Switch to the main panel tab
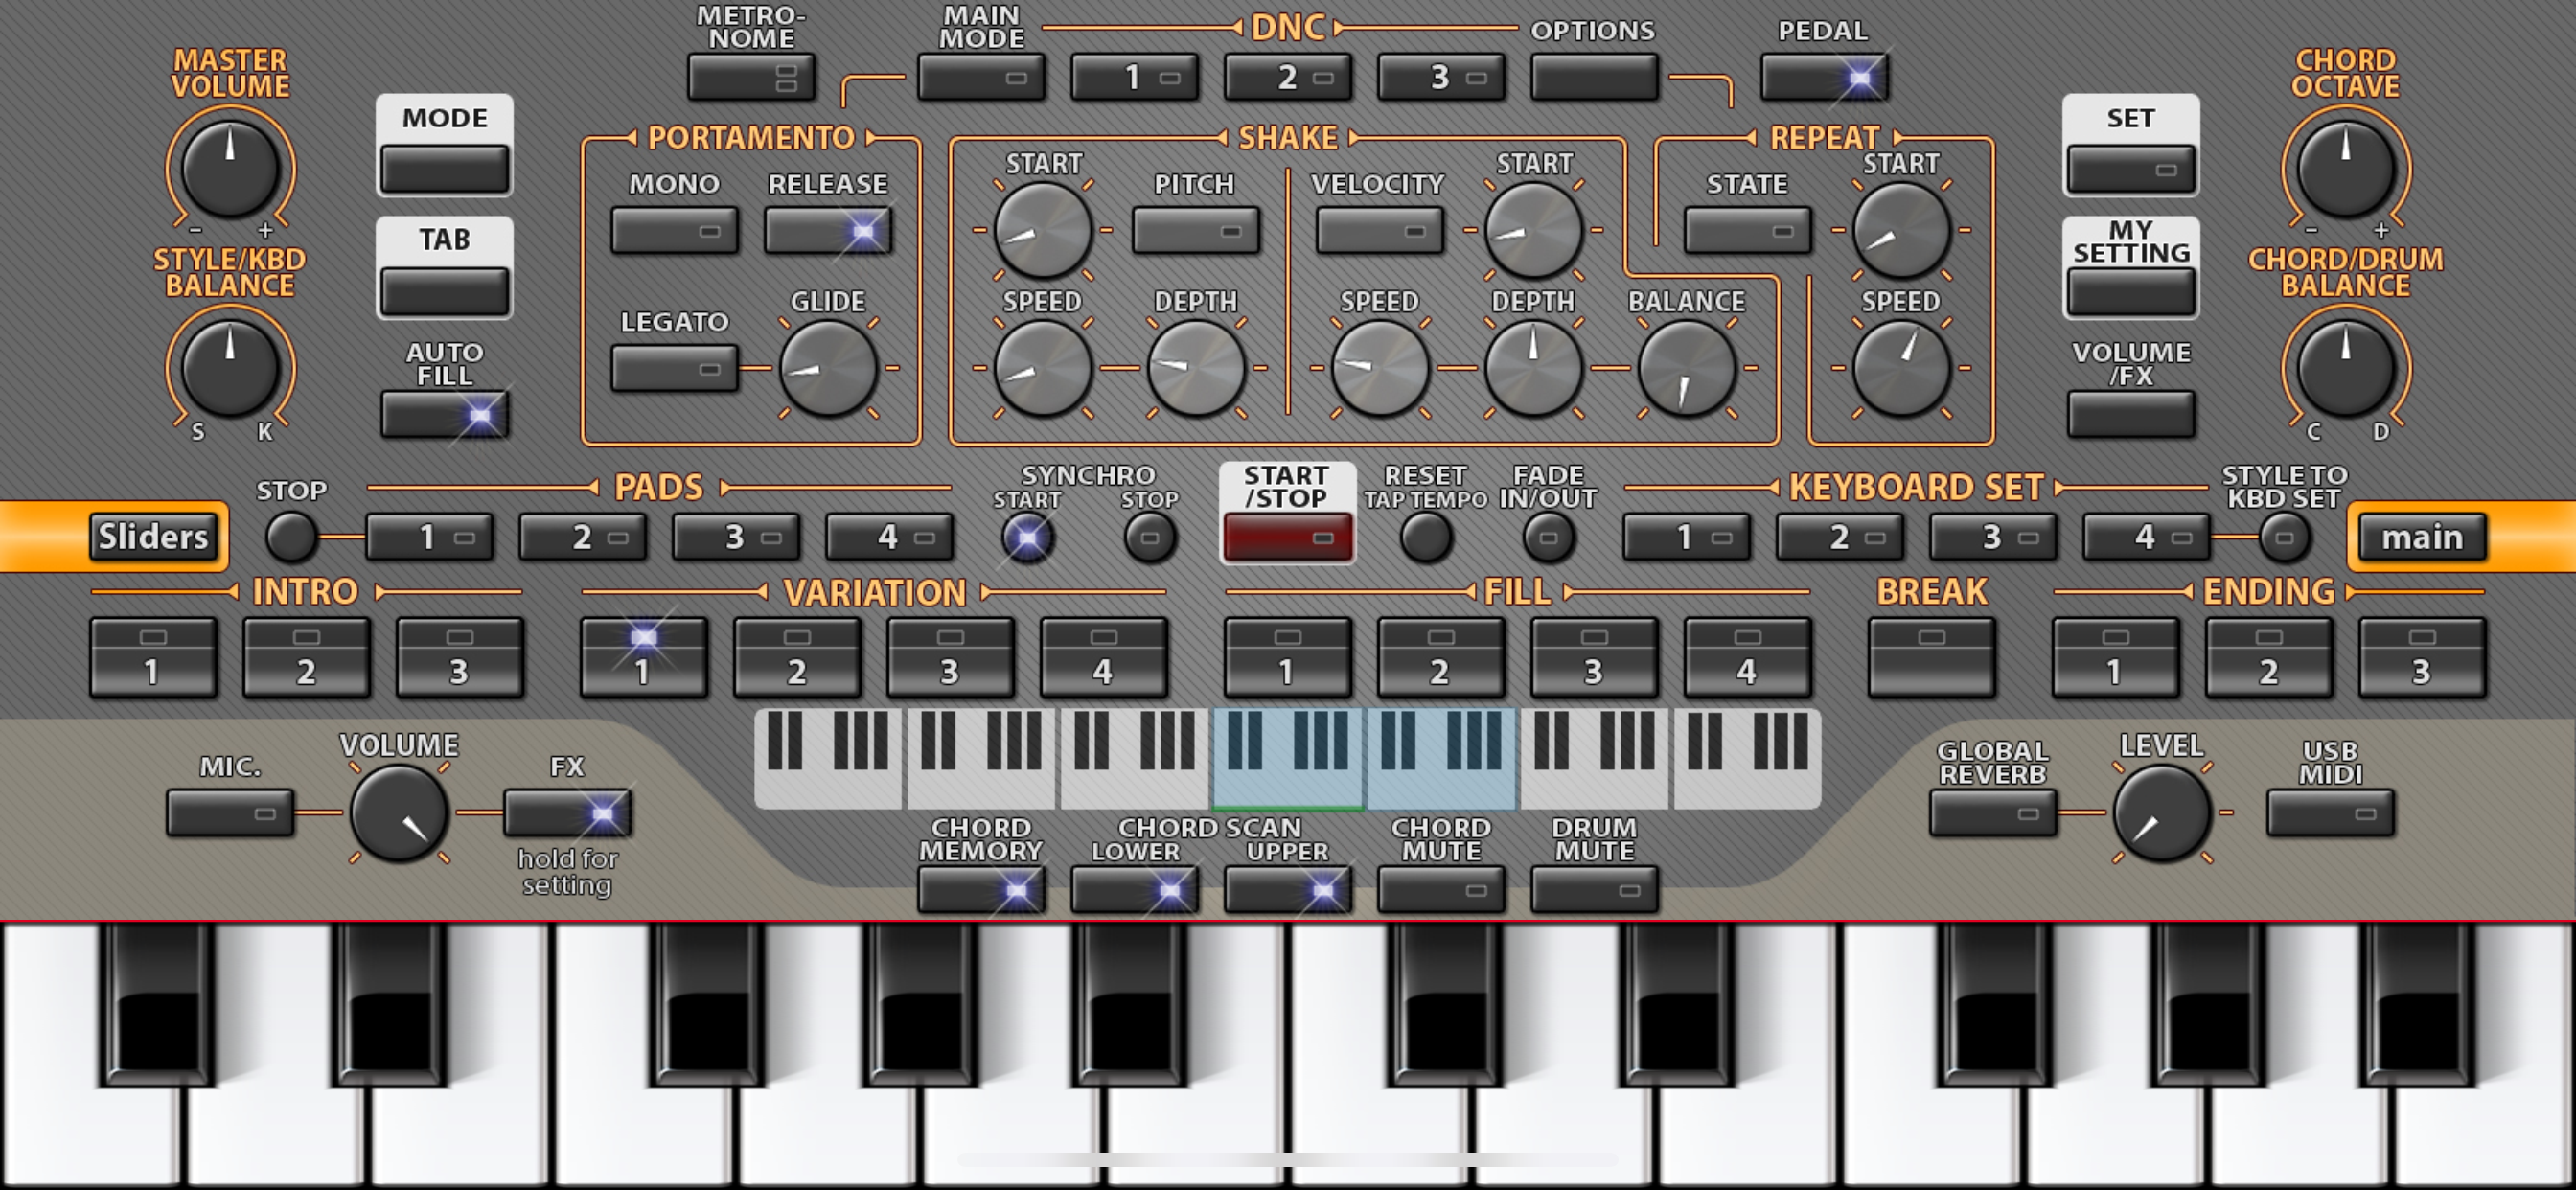 click(x=2421, y=537)
